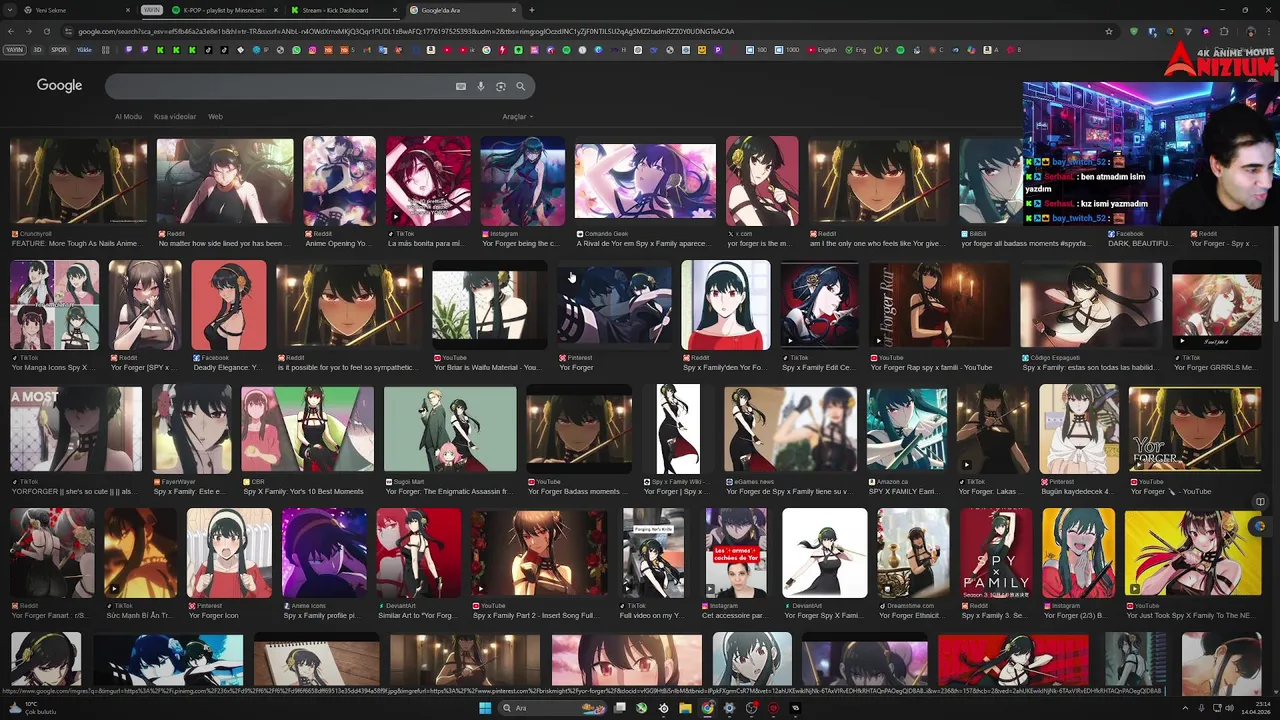The height and width of the screenshot is (720, 1280).
Task: Open Task View on the taskbar
Action: (x=620, y=708)
